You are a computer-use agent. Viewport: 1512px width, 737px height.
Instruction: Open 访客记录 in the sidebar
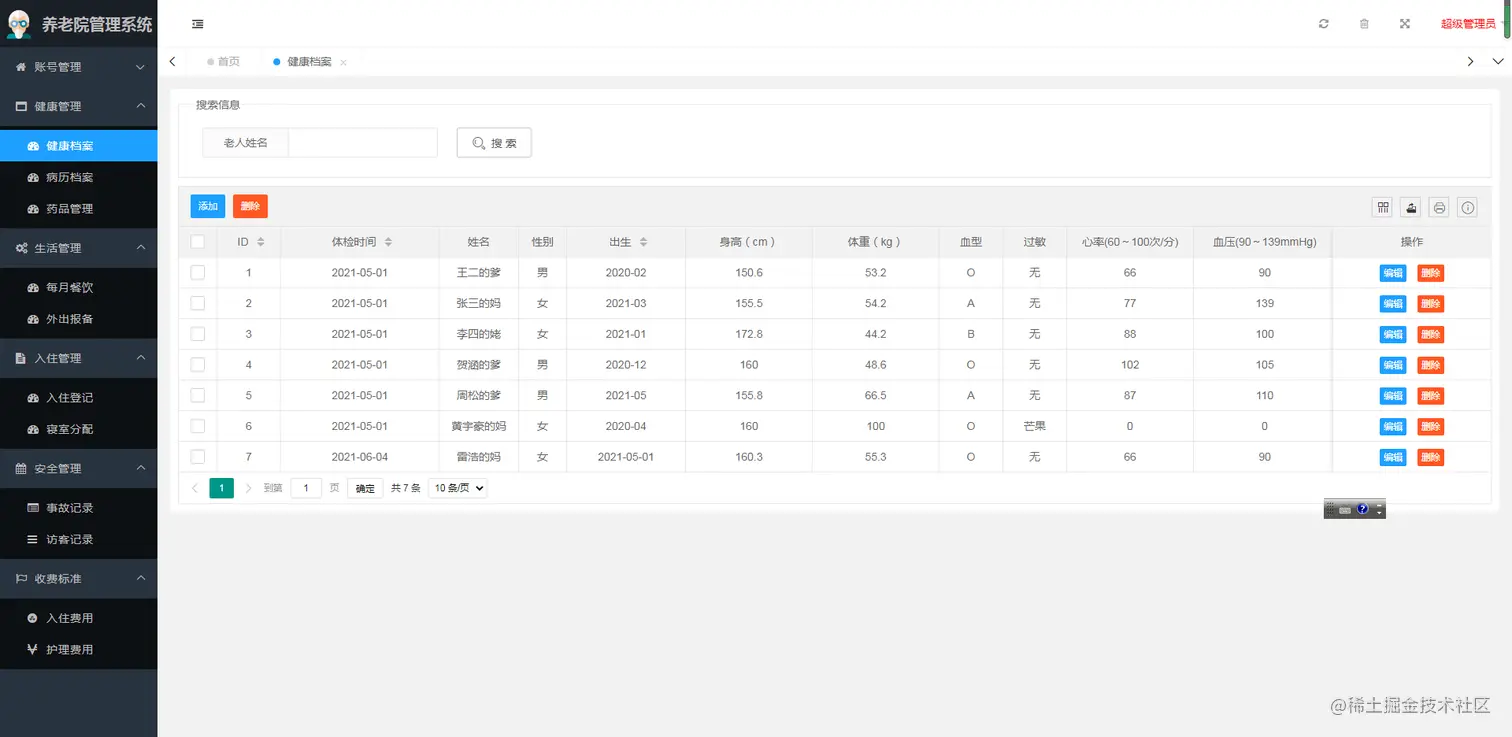[79, 539]
